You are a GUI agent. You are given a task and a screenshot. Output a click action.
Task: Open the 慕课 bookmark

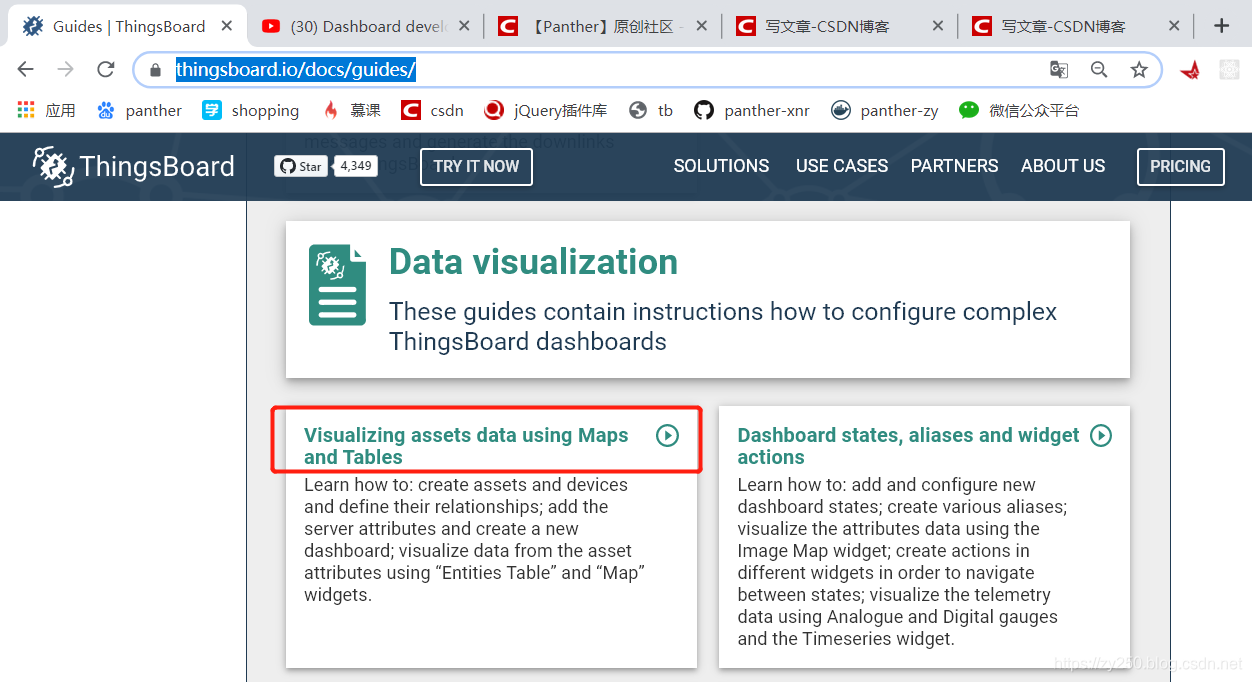pyautogui.click(x=351, y=110)
